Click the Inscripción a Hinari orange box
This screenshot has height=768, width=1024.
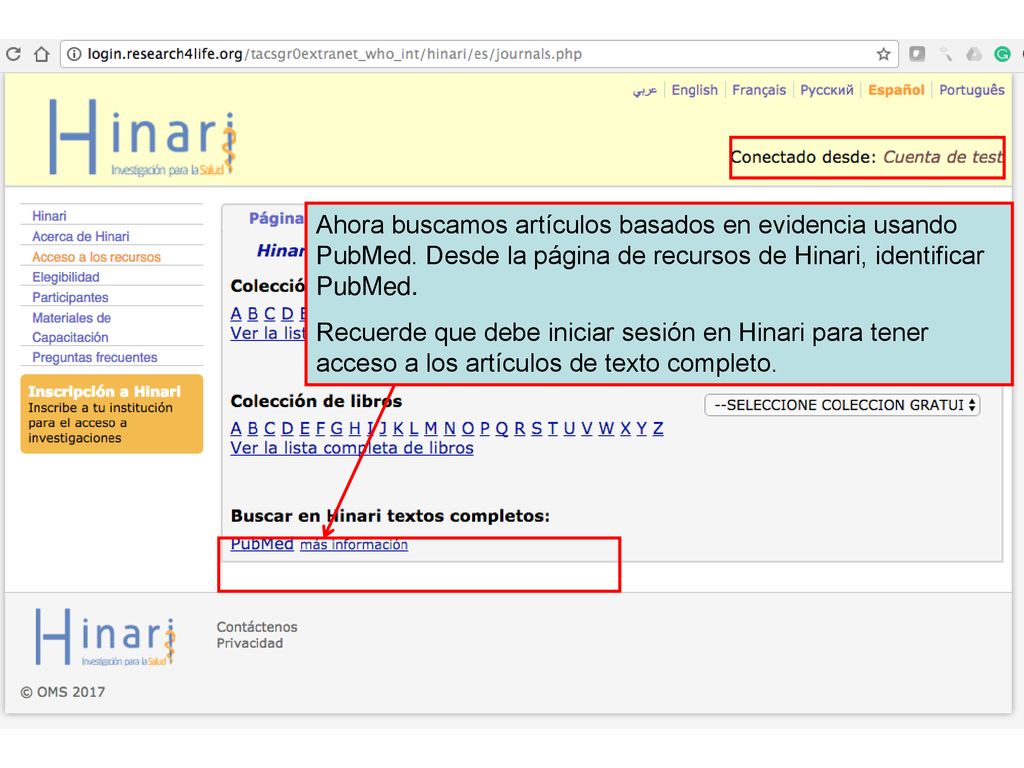pyautogui.click(x=112, y=414)
